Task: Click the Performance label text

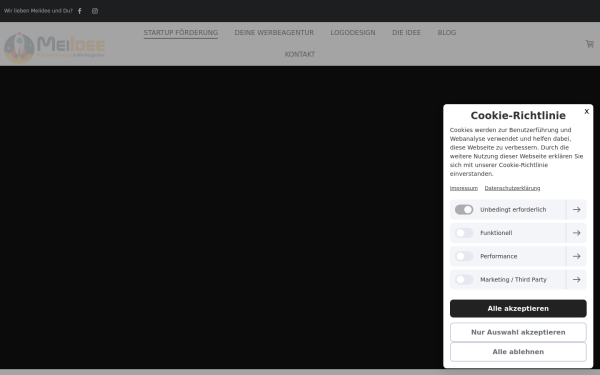Action: click(x=499, y=256)
